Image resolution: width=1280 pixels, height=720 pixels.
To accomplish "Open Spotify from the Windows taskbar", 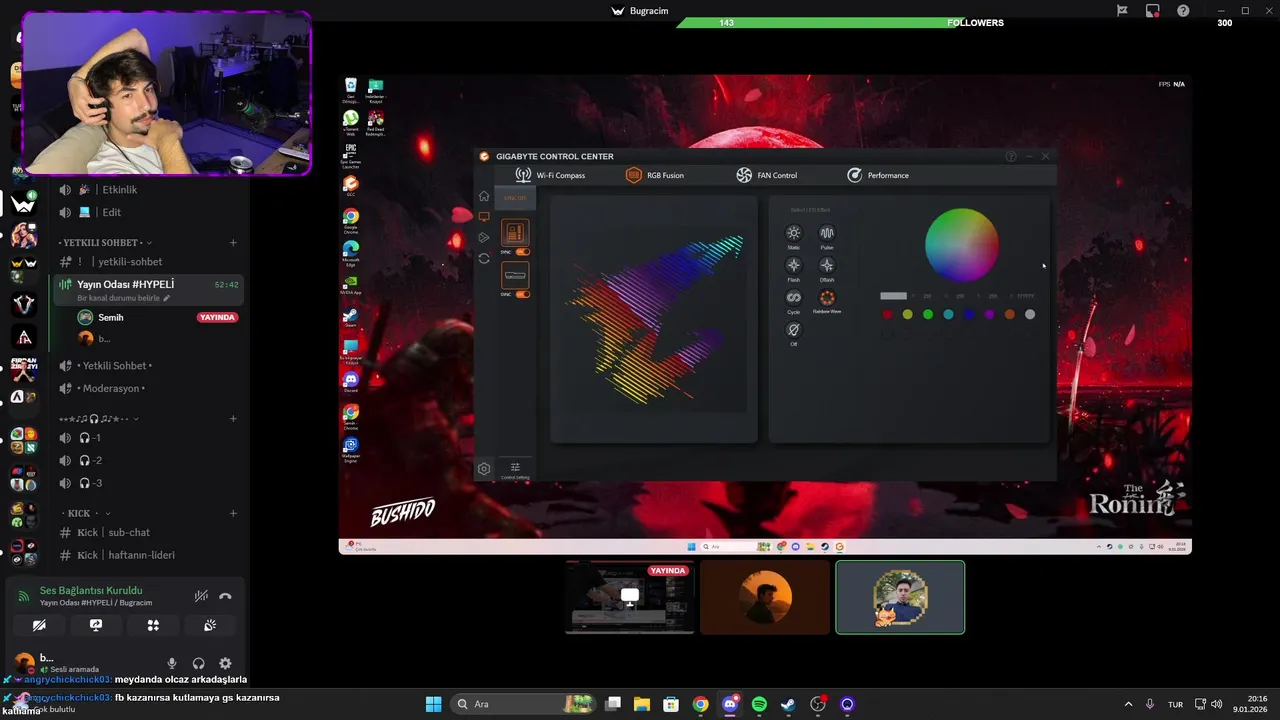I will tap(759, 704).
